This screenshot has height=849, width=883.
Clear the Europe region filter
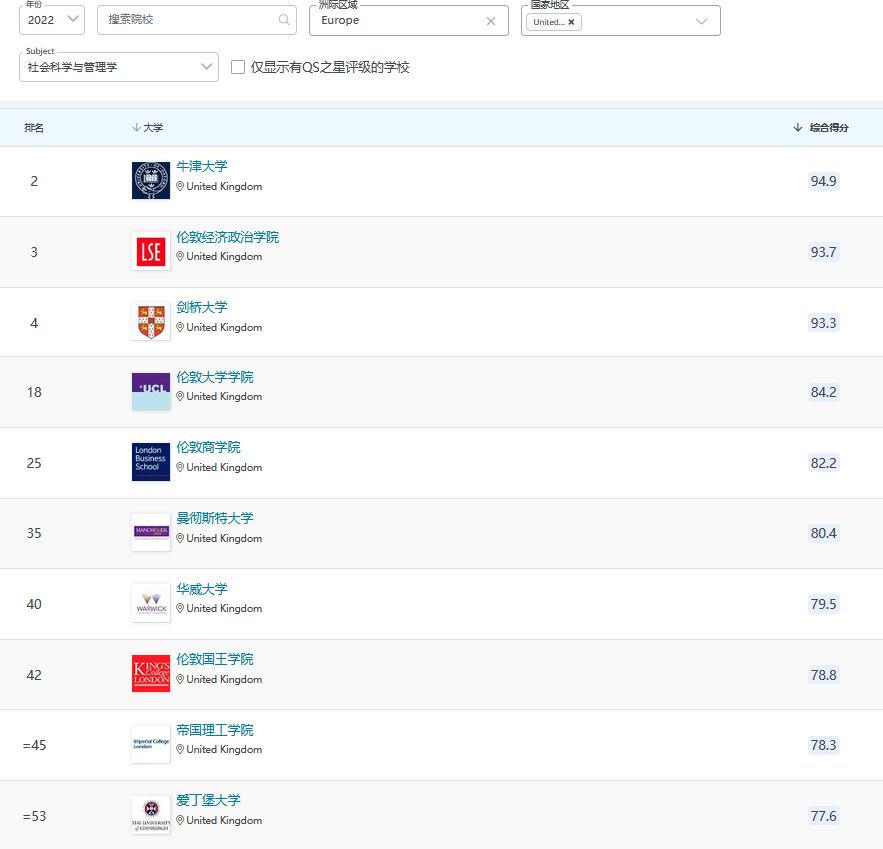(490, 21)
